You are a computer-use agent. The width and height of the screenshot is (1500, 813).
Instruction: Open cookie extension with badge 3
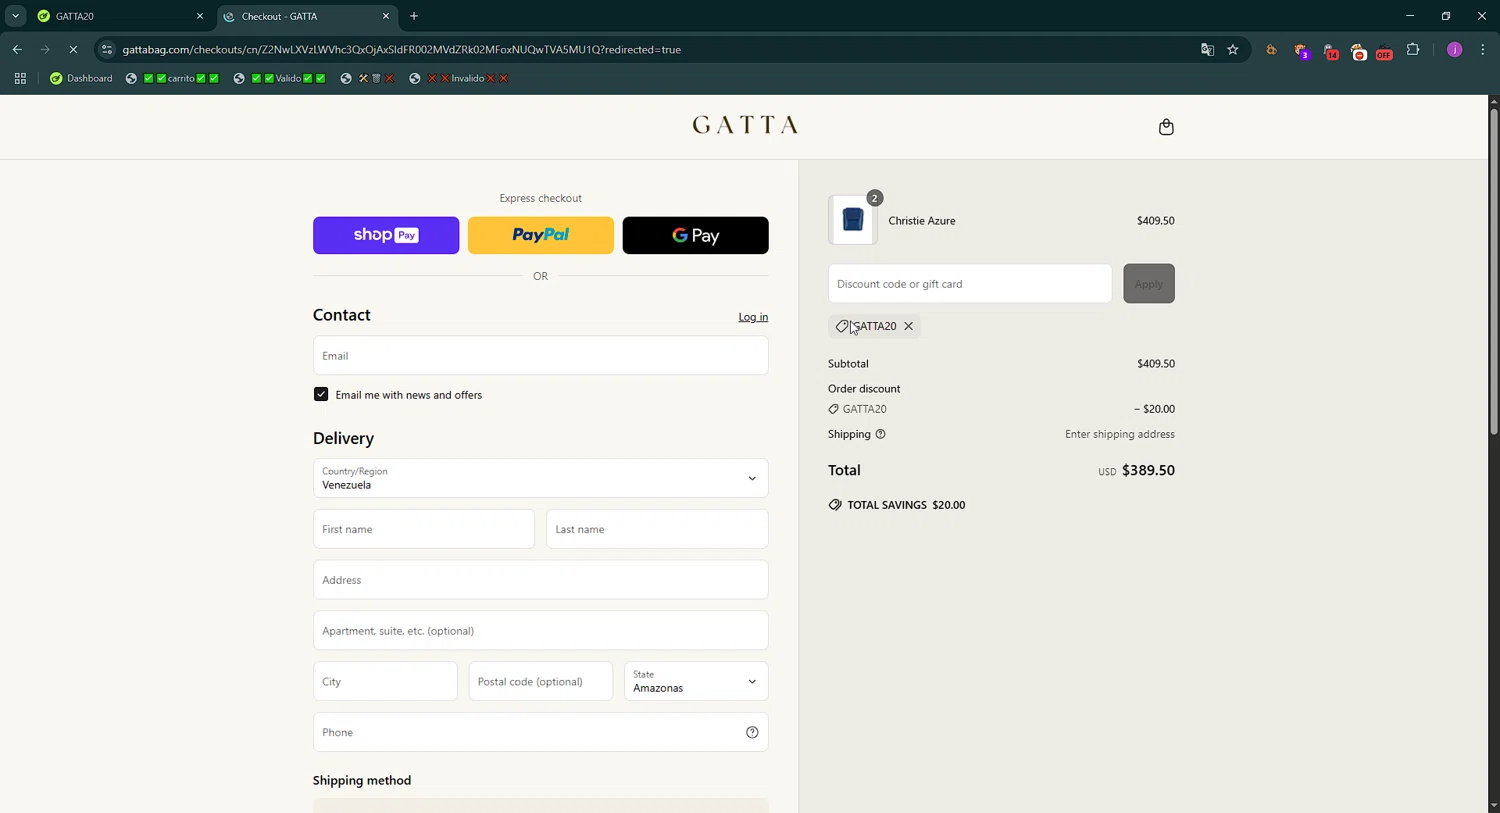1301,51
